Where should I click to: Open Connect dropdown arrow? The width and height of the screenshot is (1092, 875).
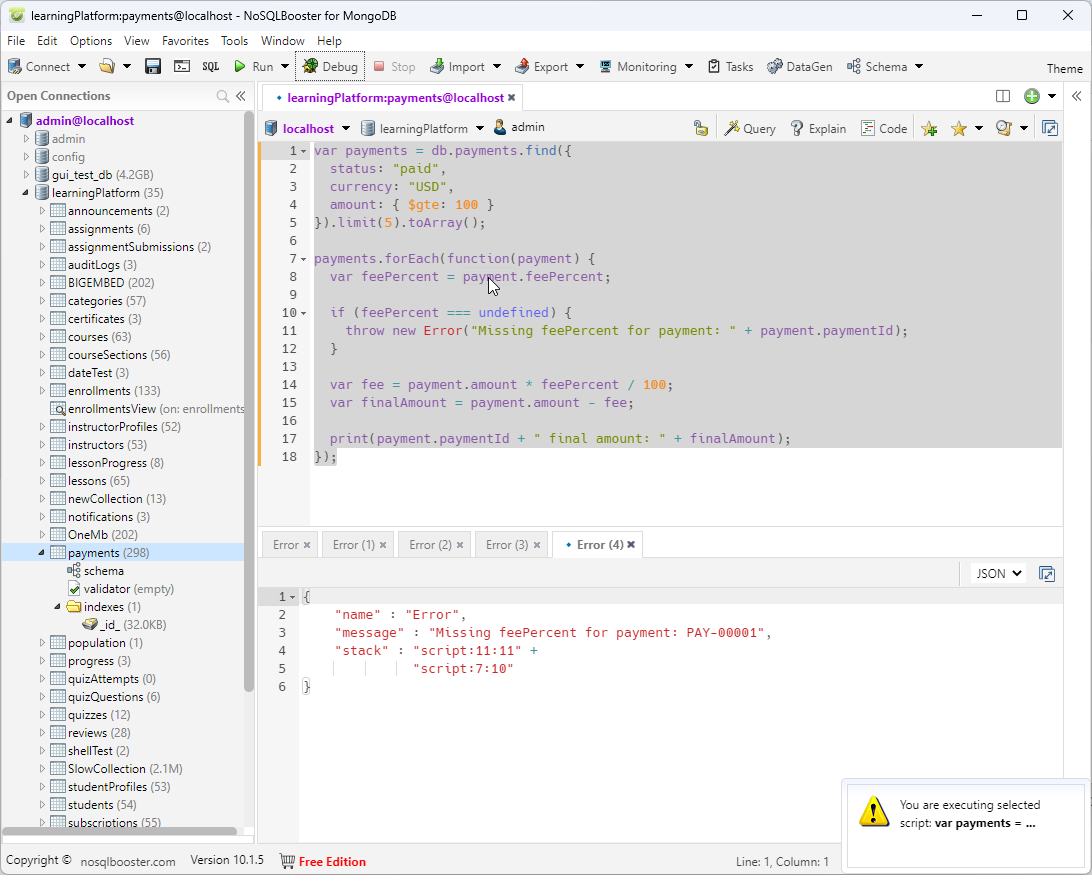tap(81, 67)
